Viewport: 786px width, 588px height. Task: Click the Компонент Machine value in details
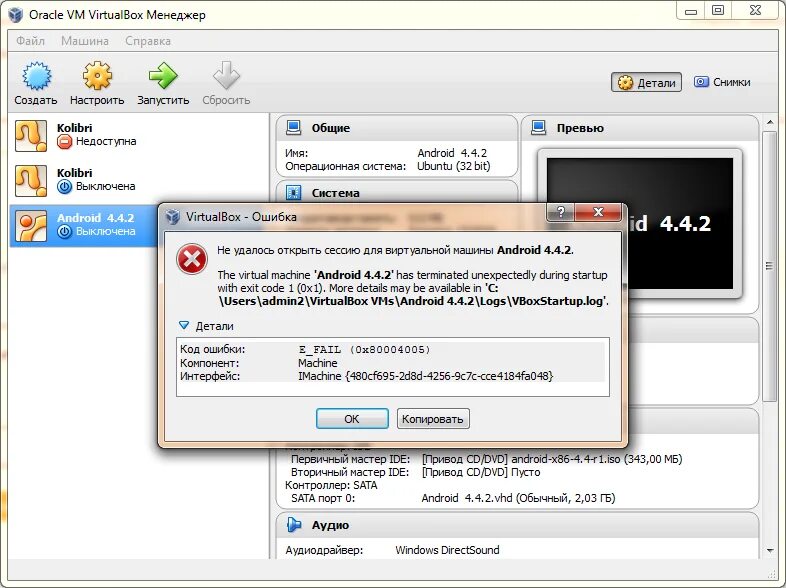click(318, 363)
